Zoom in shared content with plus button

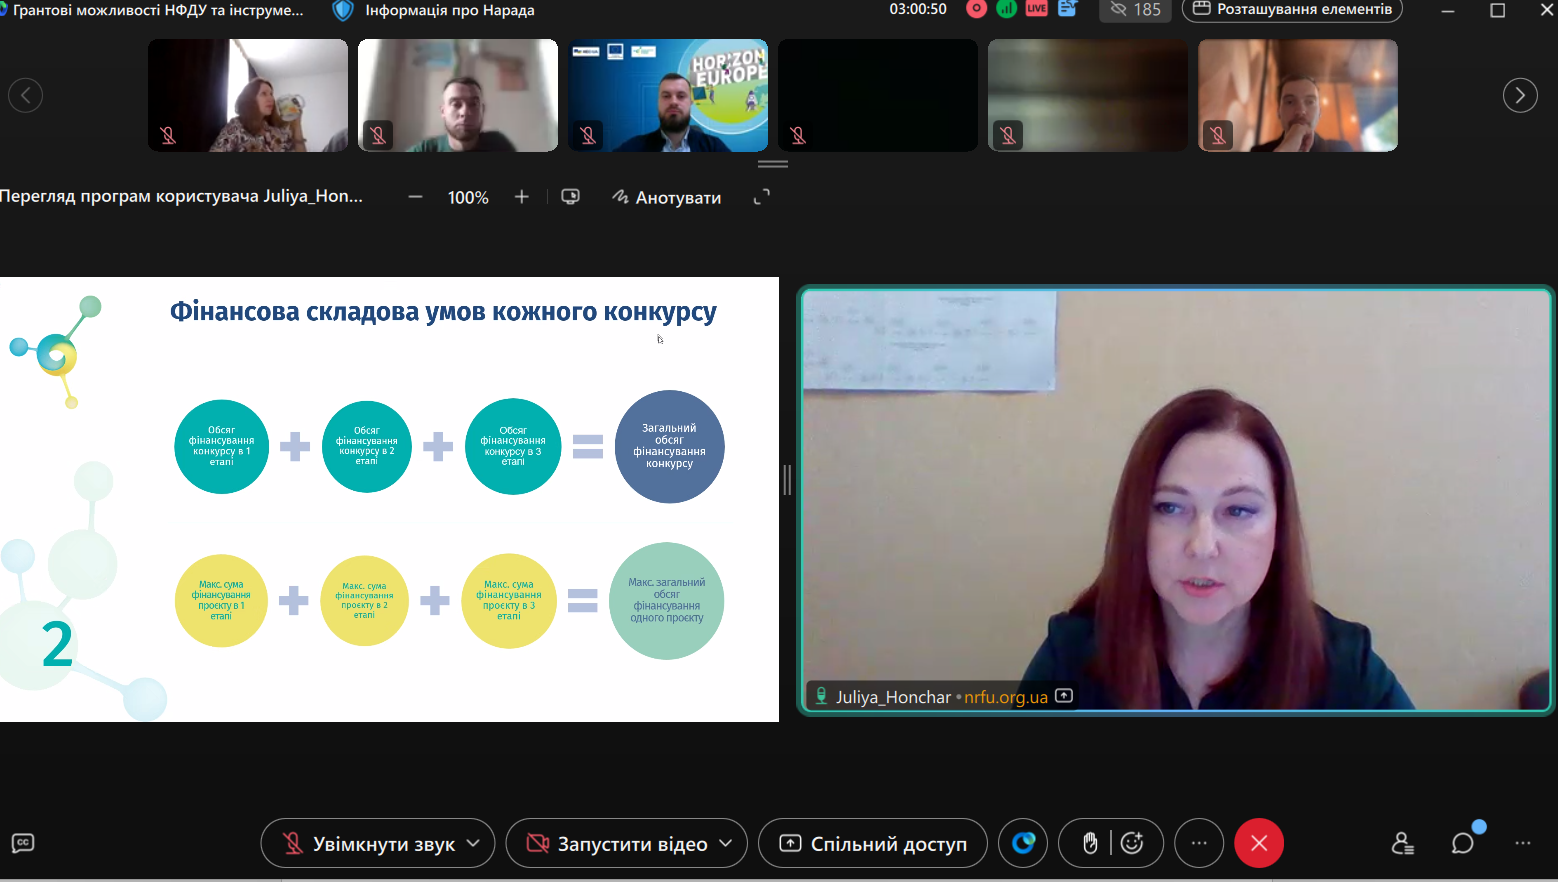[x=521, y=197]
